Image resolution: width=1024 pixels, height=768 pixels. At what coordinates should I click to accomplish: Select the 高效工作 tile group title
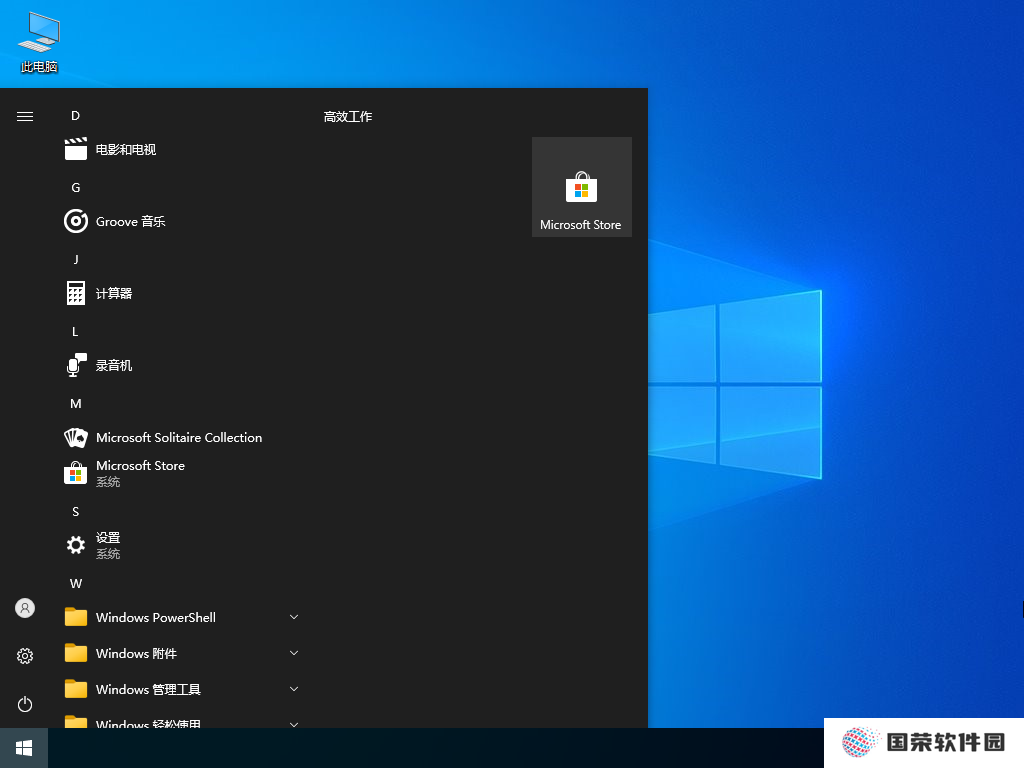(x=347, y=116)
